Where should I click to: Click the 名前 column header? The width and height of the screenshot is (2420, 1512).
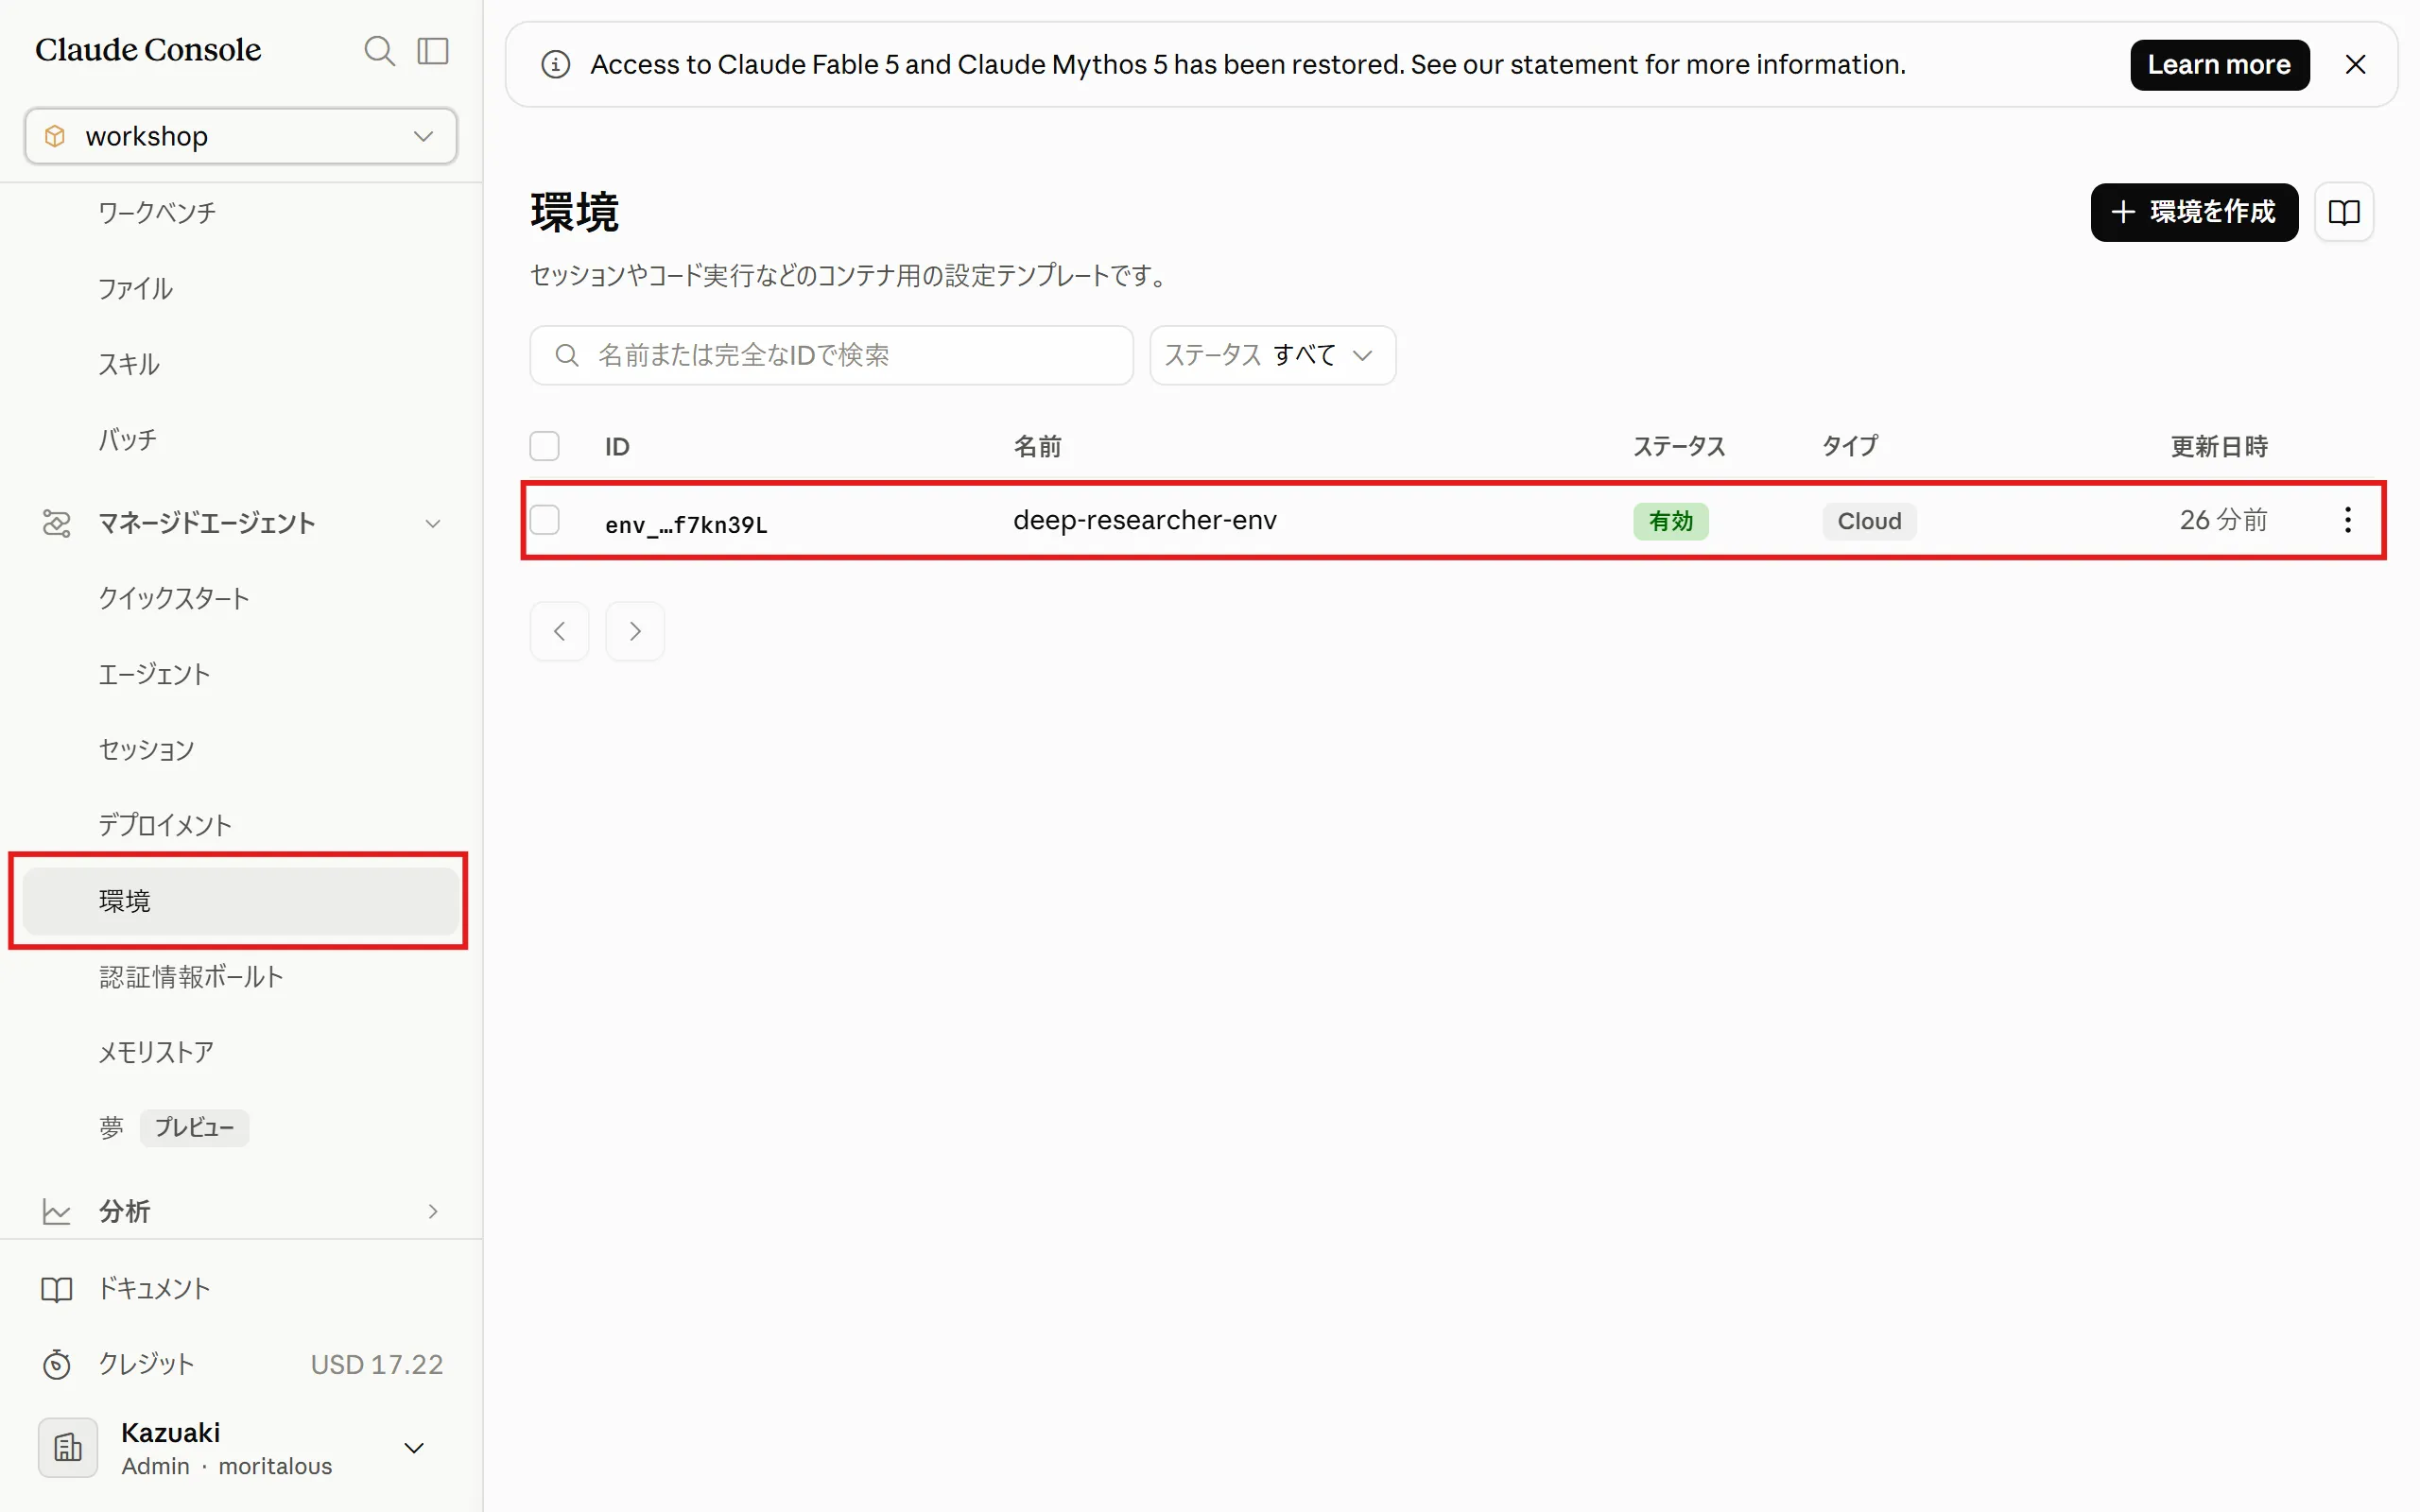point(1037,446)
